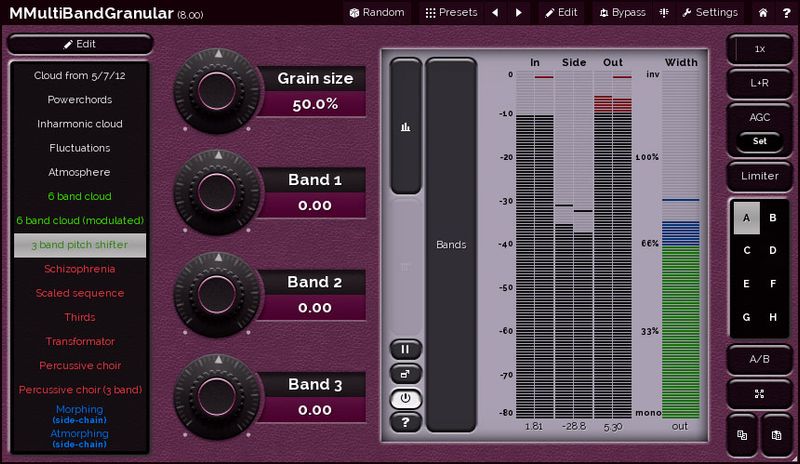The width and height of the screenshot is (800, 464).
Task: Click the morph grid icon below A/B
Action: point(759,394)
